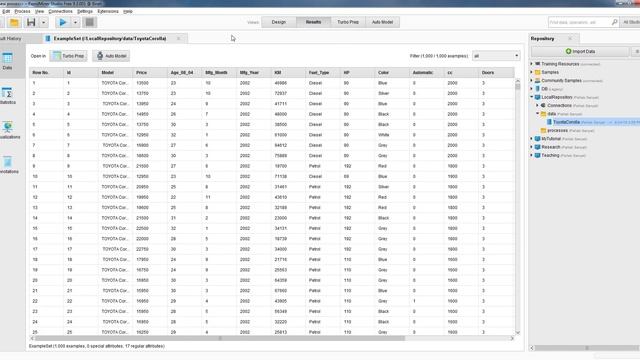Show the Visualizations view in sidebar
Image resolution: width=640 pixels, height=360 pixels.
click(x=9, y=131)
